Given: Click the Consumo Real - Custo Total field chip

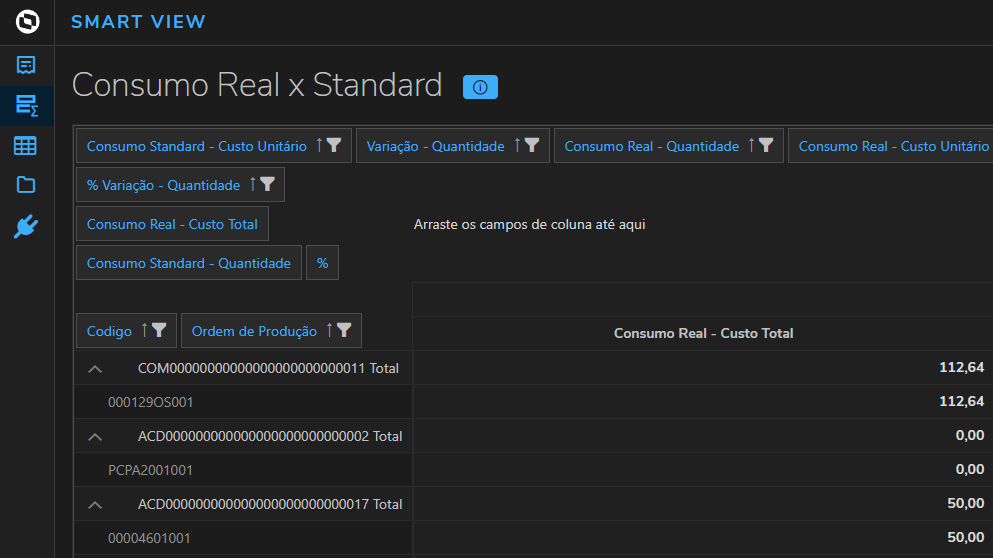Looking at the screenshot, I should point(172,224).
